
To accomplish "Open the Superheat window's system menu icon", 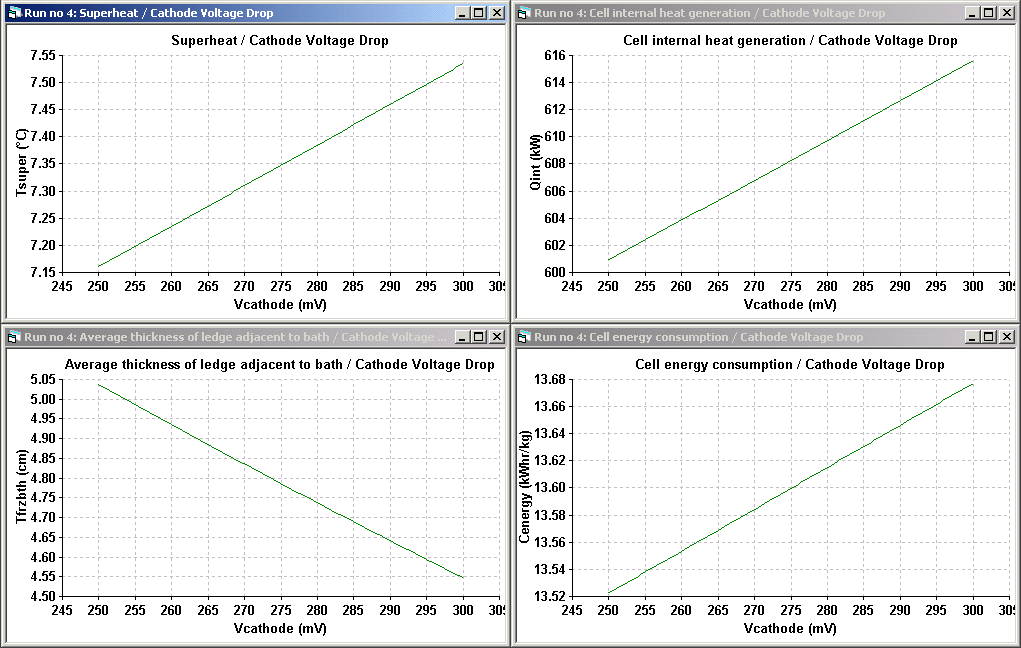I will tap(14, 13).
